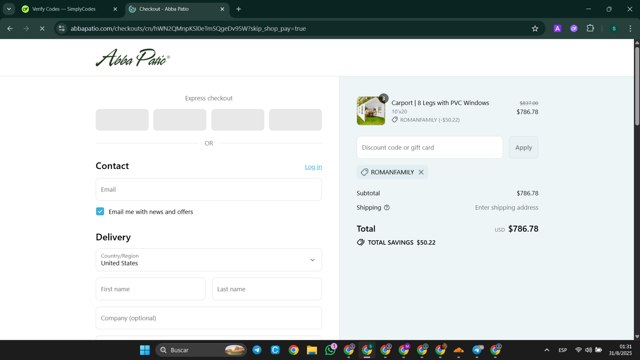Click the Log in link

[x=313, y=167]
